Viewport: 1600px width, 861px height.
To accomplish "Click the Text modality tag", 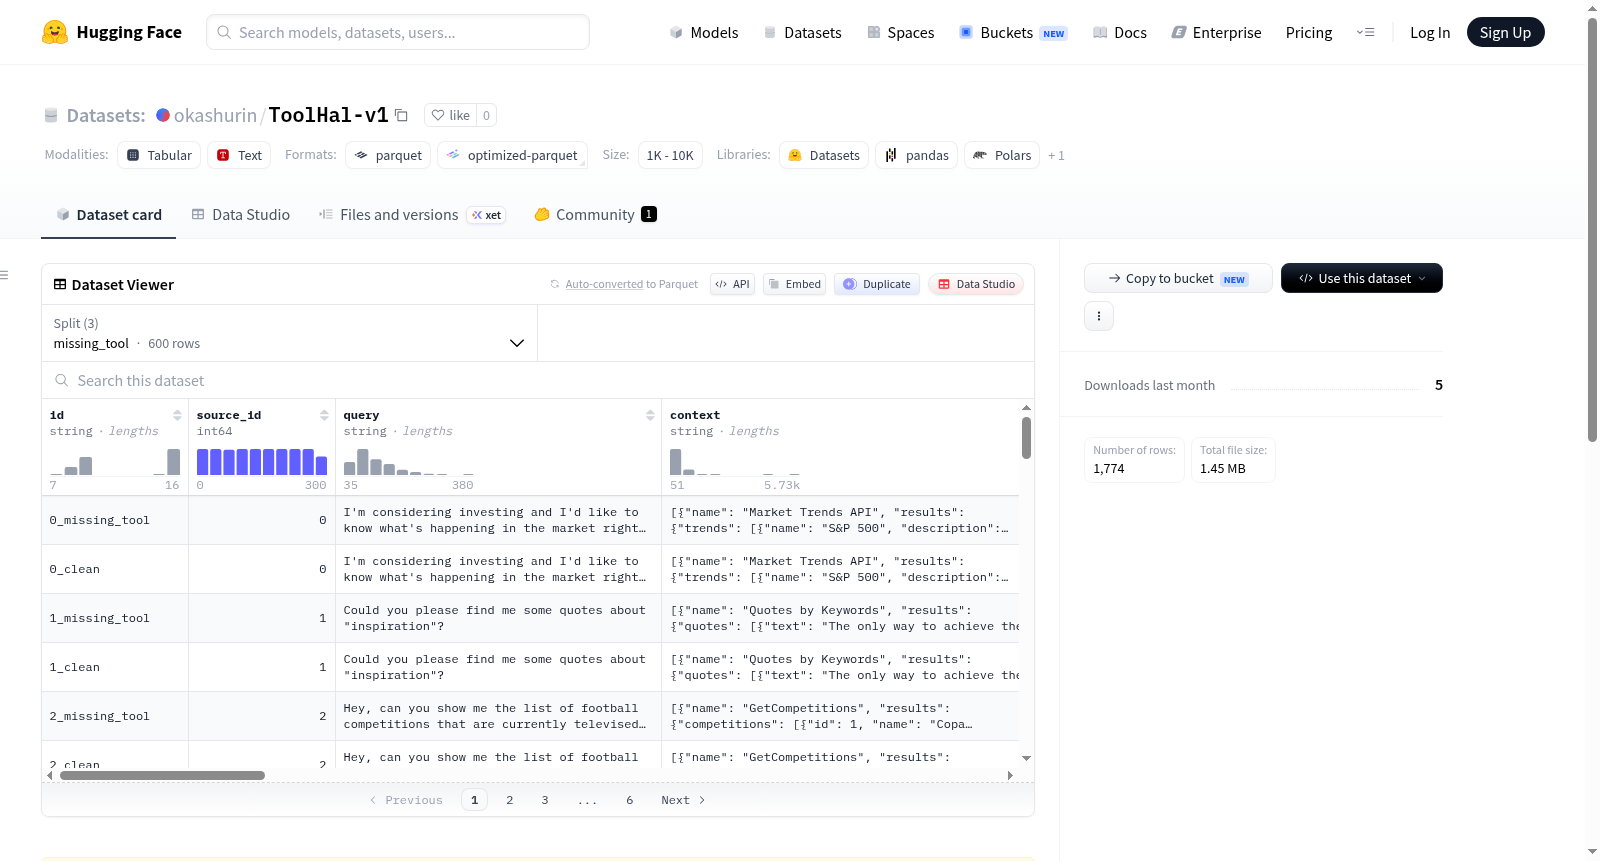I will coord(239,155).
